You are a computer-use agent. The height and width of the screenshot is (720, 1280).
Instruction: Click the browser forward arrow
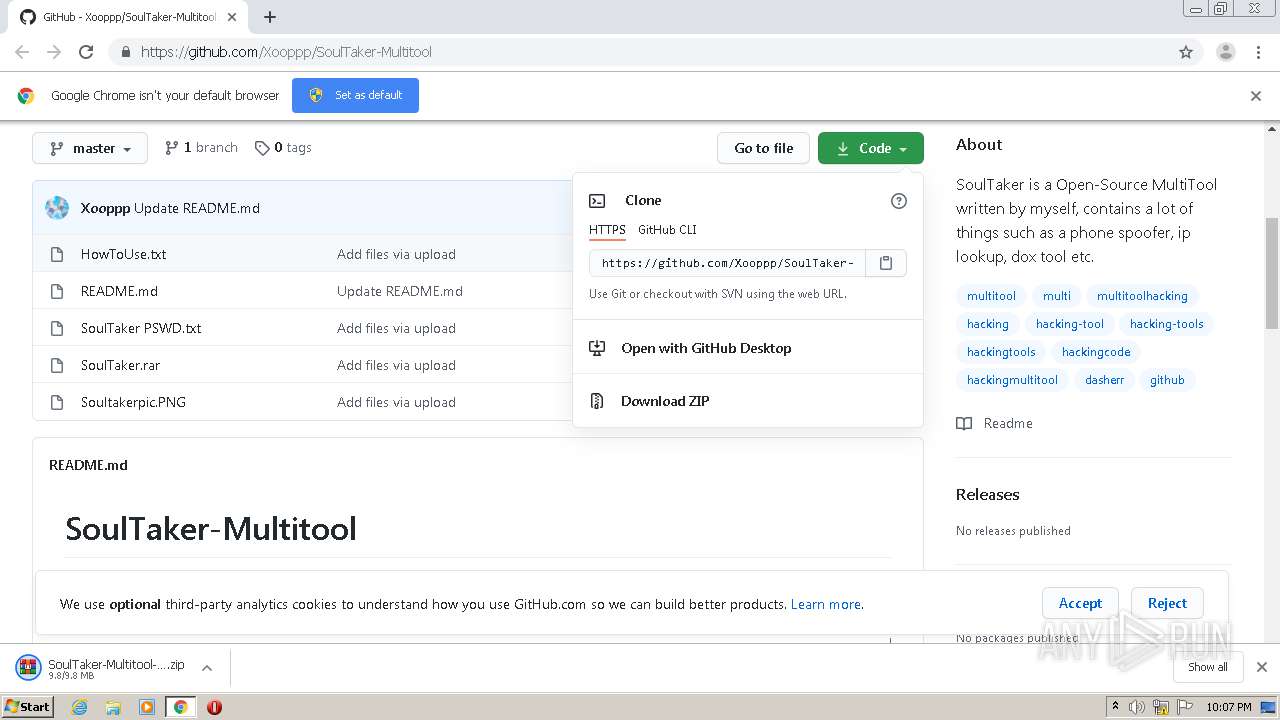click(x=54, y=52)
